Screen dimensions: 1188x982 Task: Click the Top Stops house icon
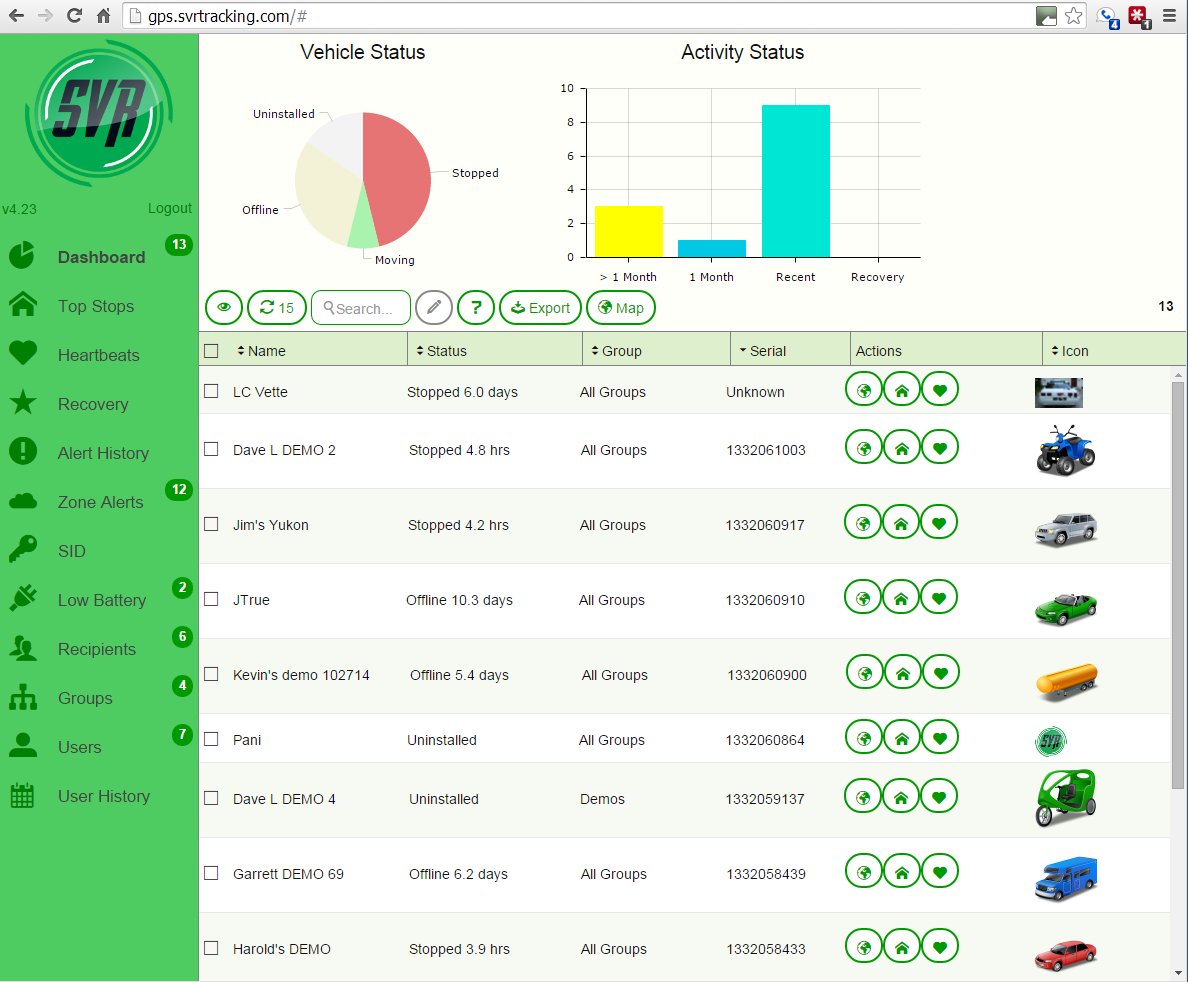23,305
